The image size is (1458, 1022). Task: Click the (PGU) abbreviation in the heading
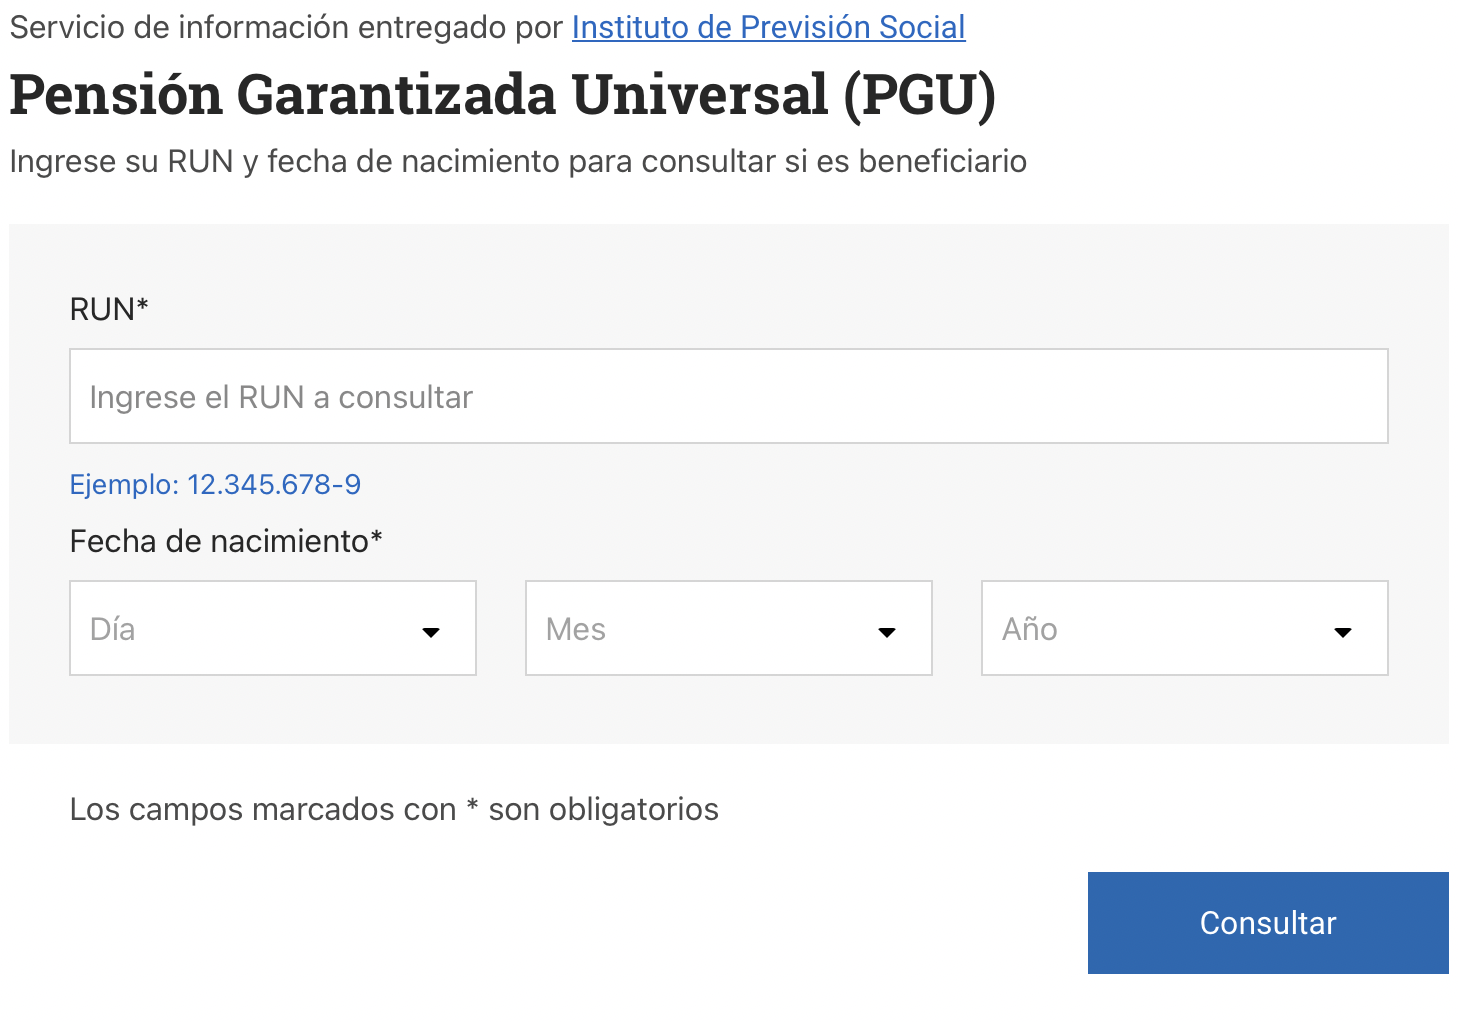click(x=920, y=95)
